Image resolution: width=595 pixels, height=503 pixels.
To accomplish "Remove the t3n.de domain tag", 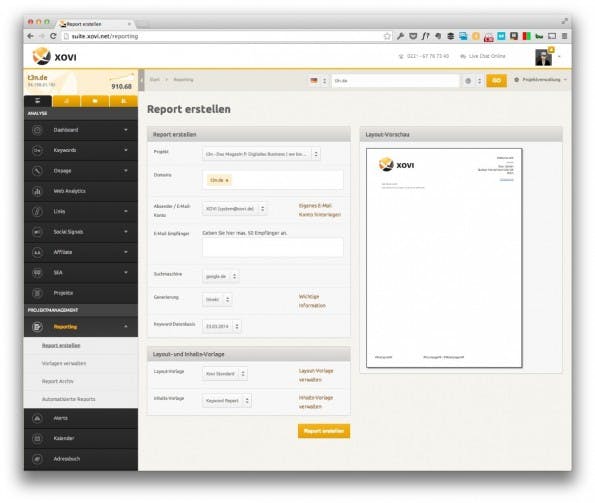I will tap(227, 181).
